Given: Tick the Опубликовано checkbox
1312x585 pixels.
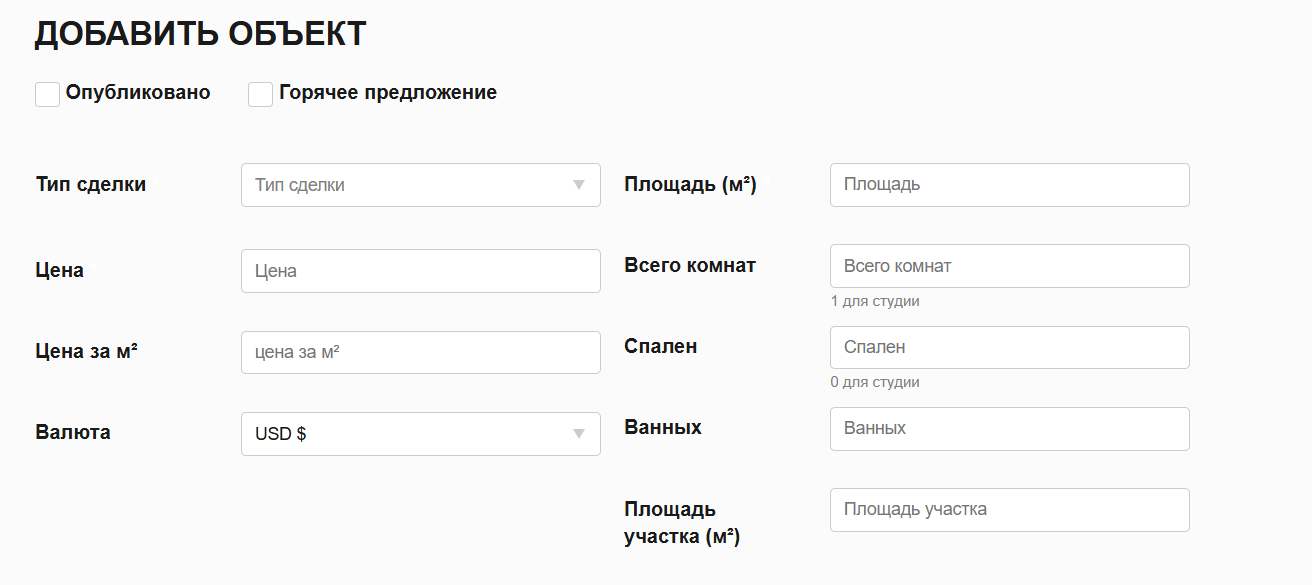Looking at the screenshot, I should pos(47,94).
